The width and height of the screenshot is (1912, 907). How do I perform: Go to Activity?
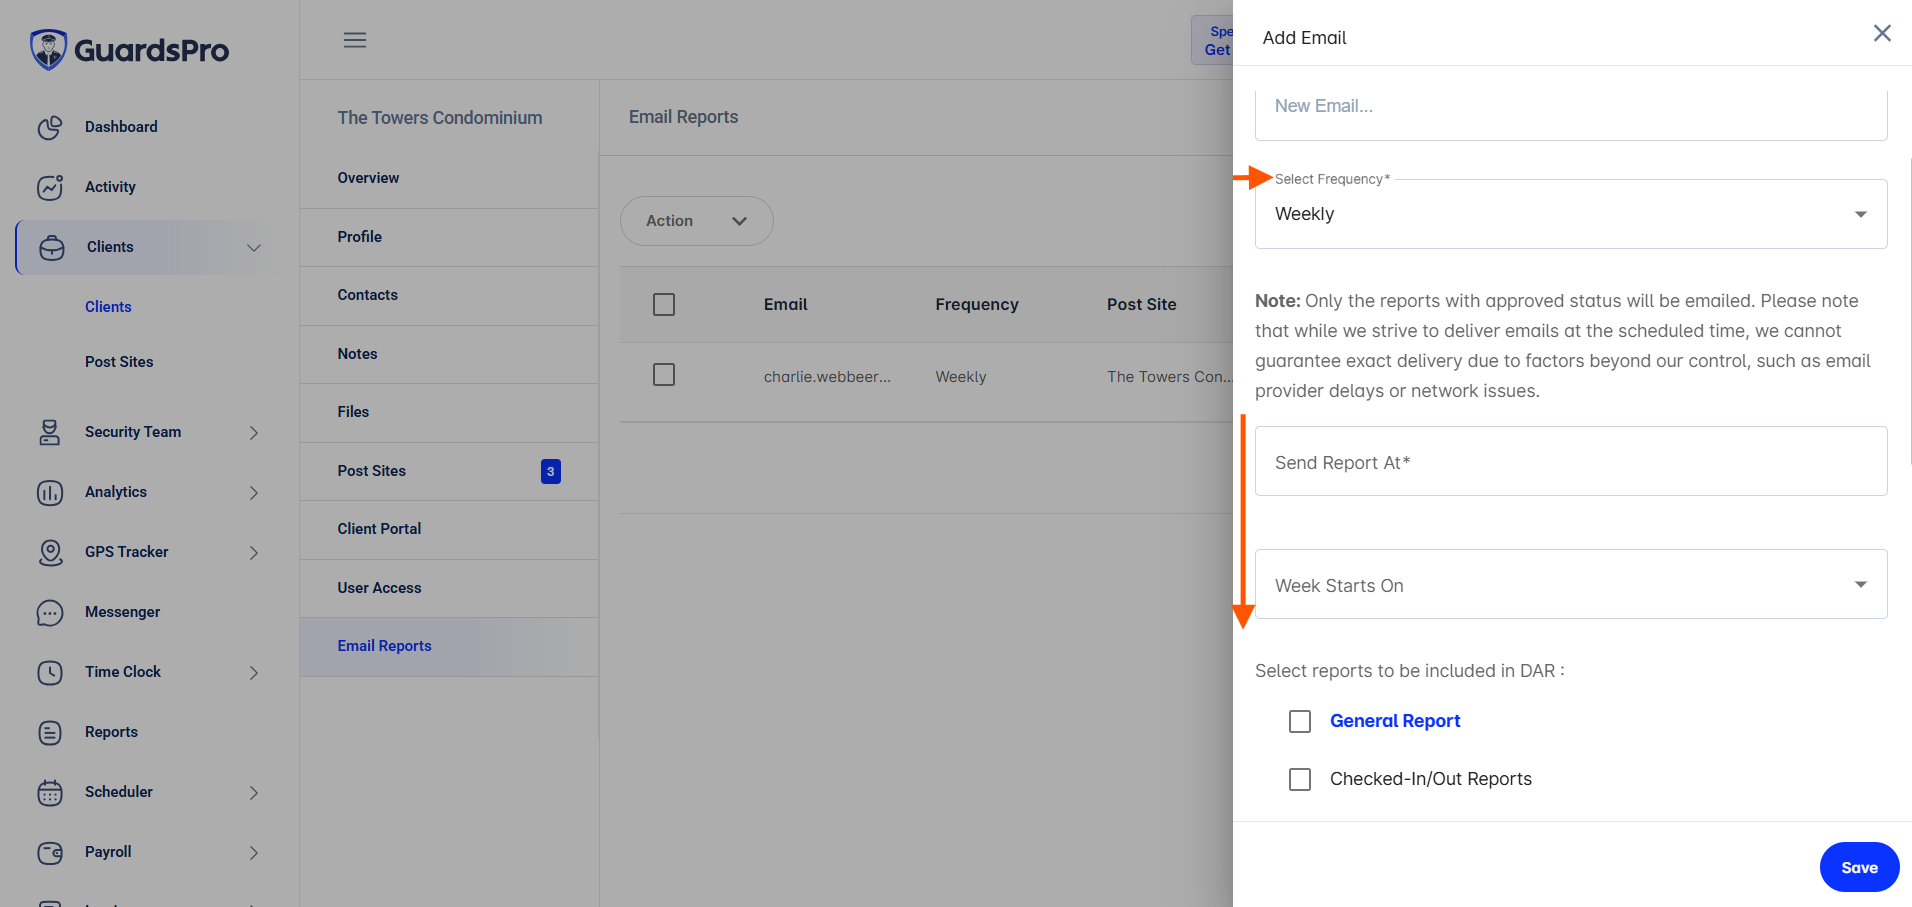coord(110,187)
